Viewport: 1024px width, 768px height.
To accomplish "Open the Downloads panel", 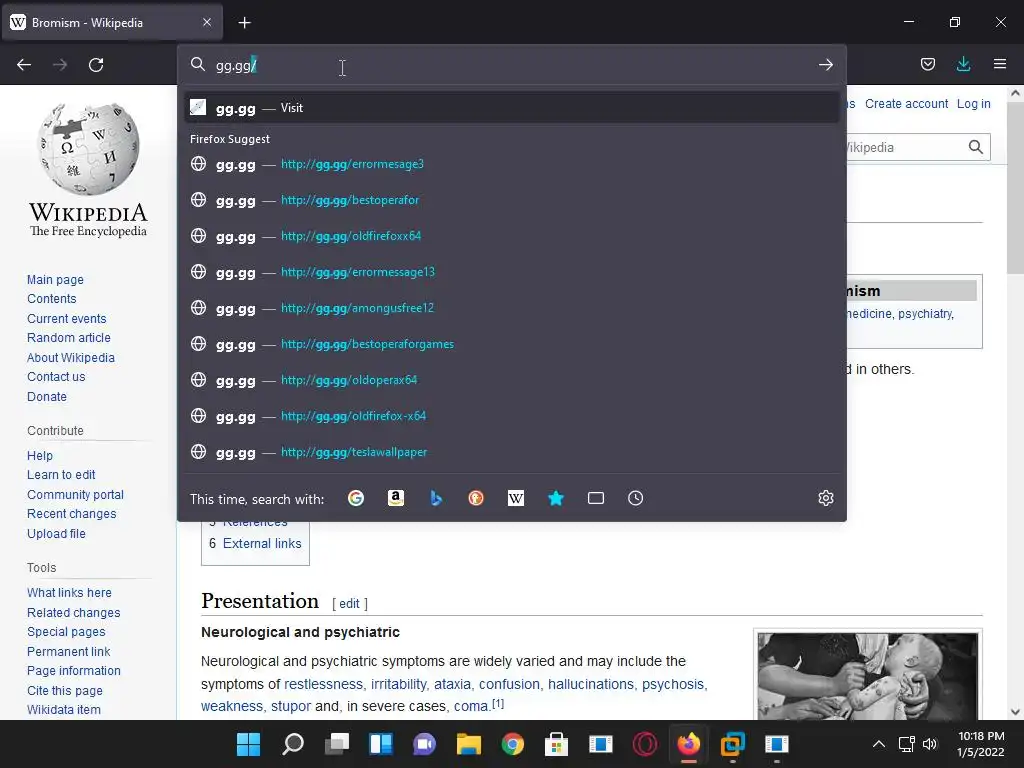I will tap(963, 64).
